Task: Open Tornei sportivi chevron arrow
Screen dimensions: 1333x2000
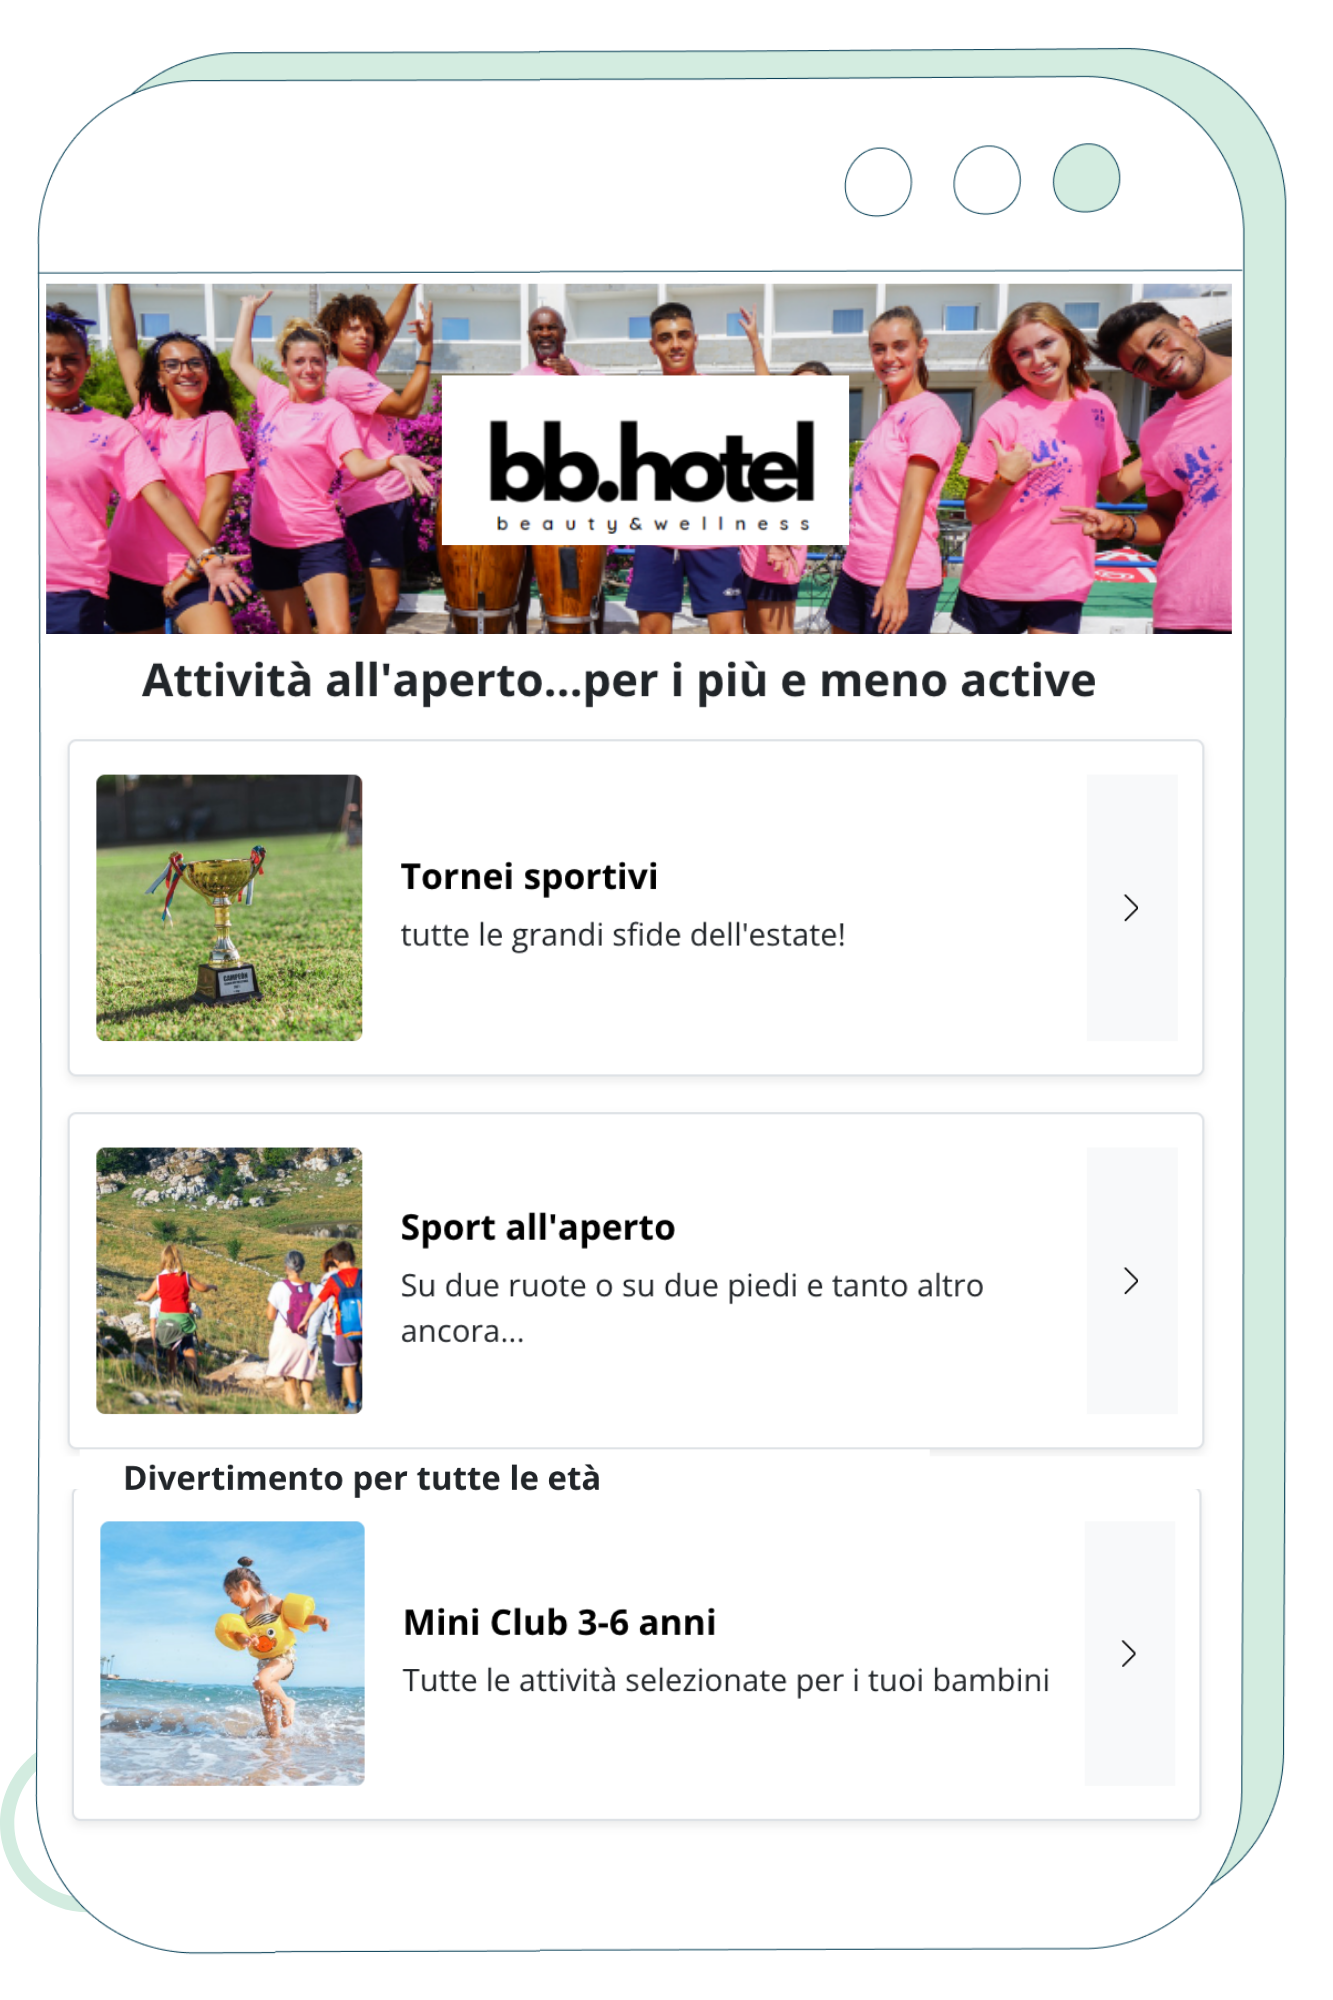Action: click(x=1131, y=907)
